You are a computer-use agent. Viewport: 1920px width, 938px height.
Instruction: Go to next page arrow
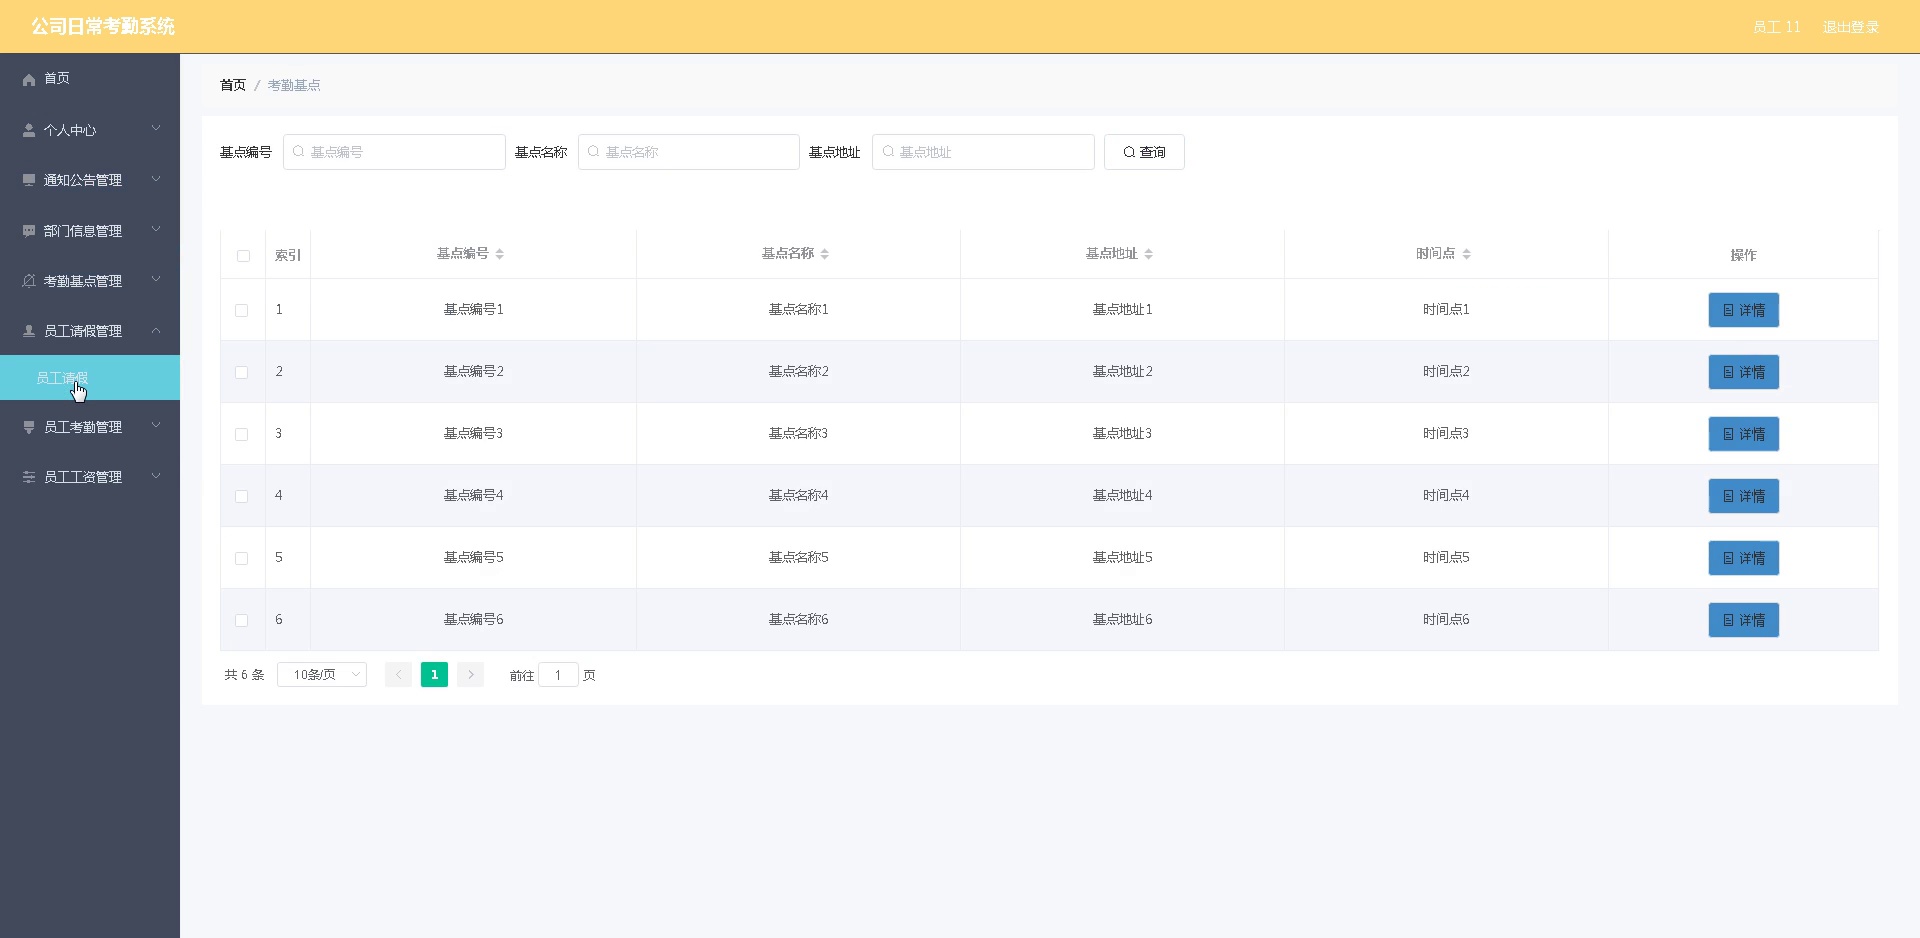[x=471, y=675]
